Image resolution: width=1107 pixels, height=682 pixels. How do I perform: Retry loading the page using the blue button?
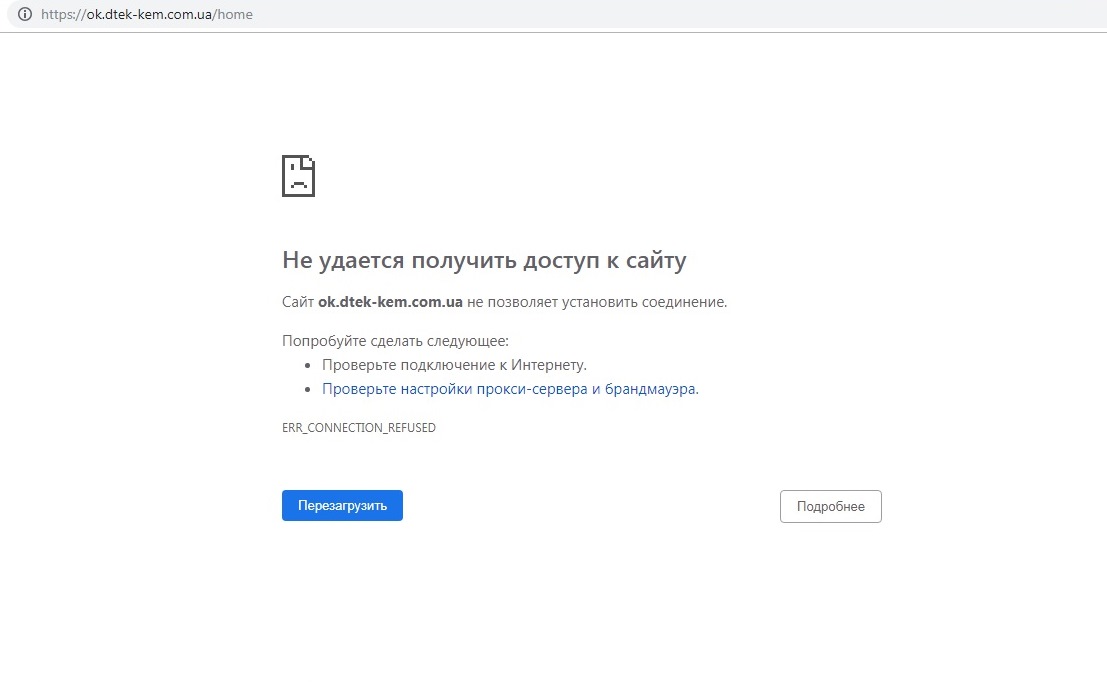pos(342,505)
